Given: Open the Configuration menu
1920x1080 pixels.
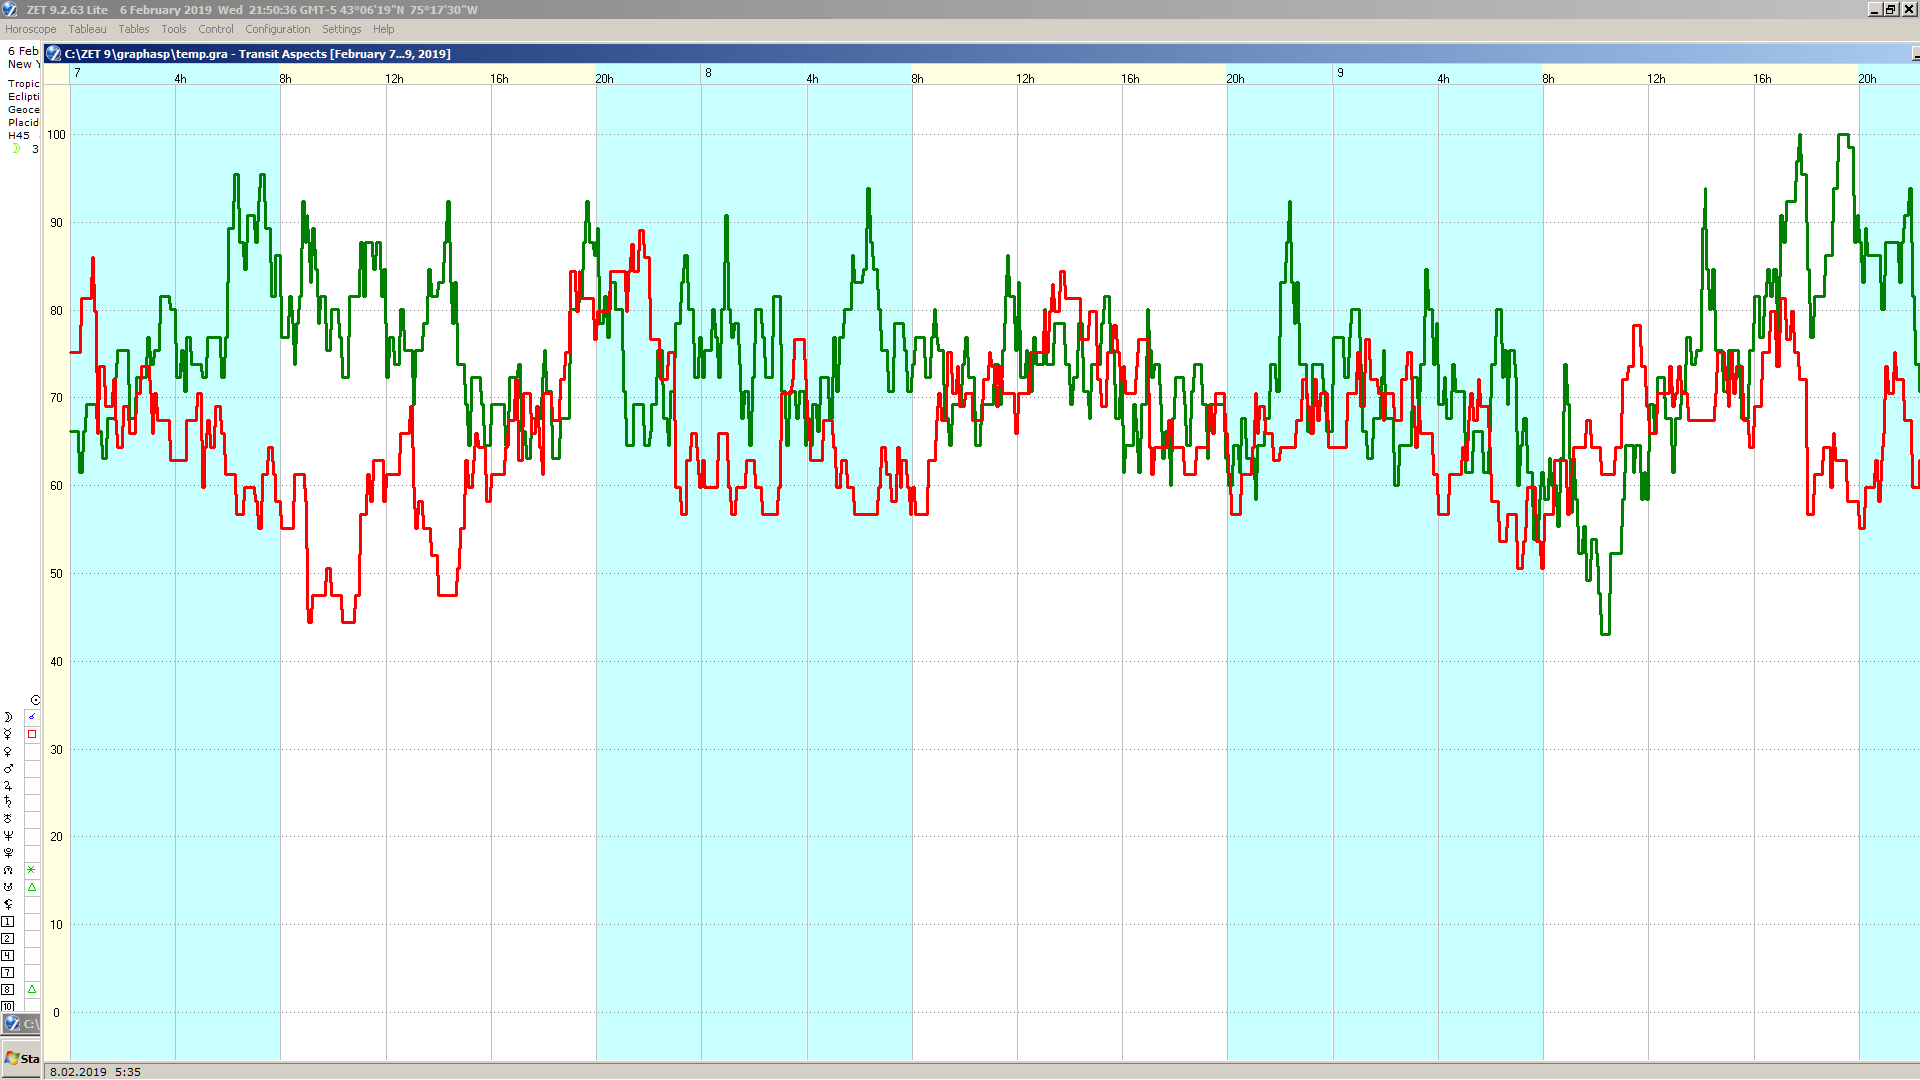Looking at the screenshot, I should pyautogui.click(x=278, y=29).
